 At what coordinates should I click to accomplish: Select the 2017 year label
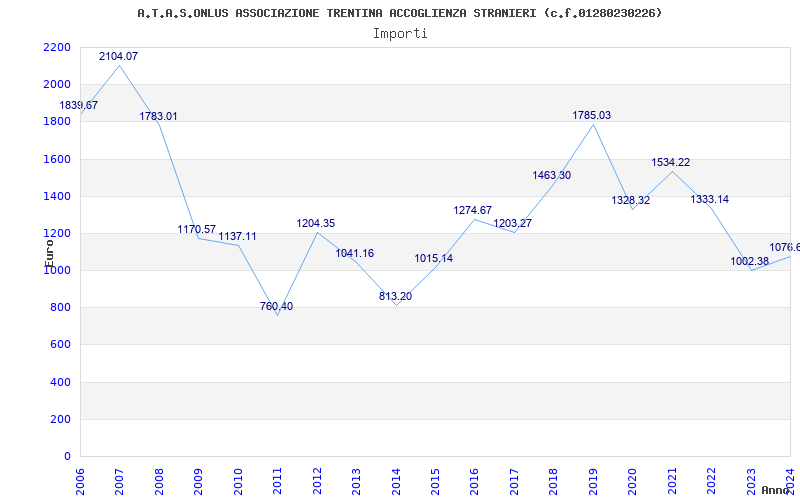coord(514,481)
